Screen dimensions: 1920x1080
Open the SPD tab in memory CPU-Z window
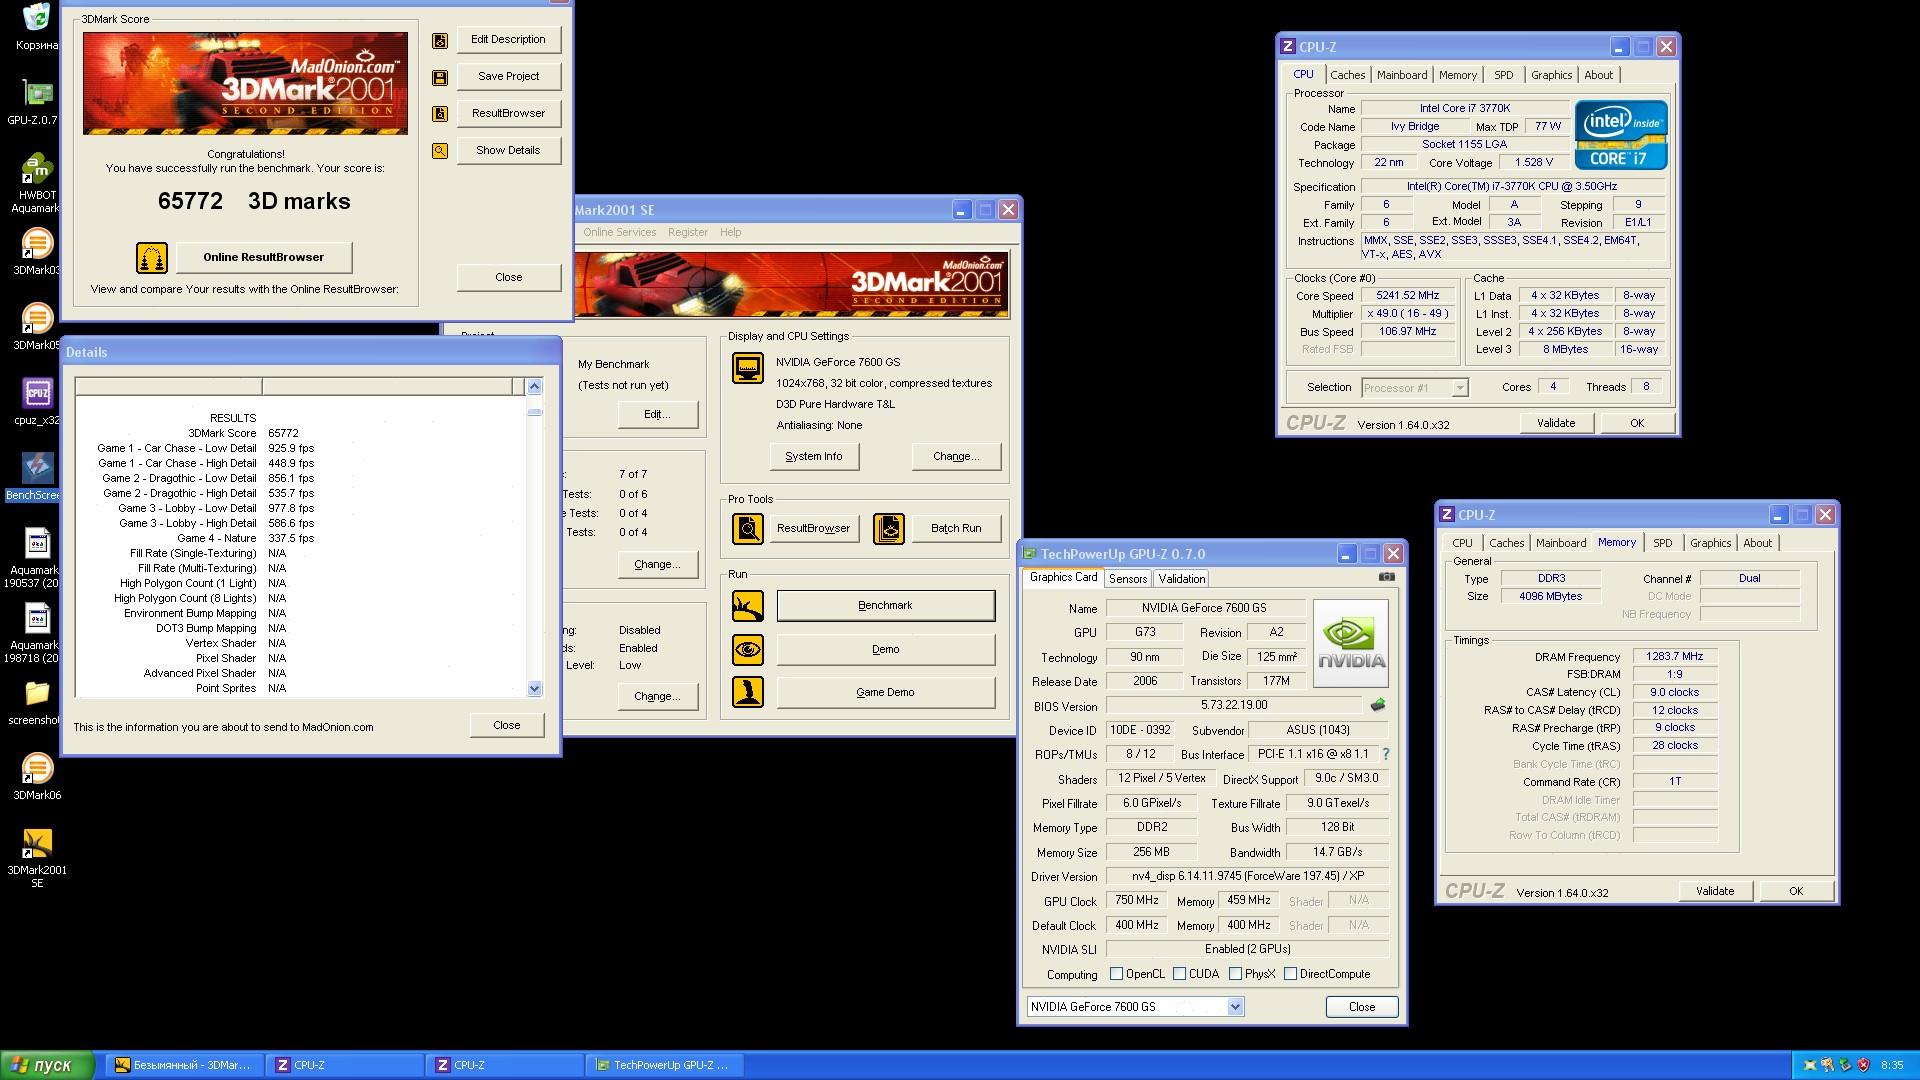point(1662,543)
